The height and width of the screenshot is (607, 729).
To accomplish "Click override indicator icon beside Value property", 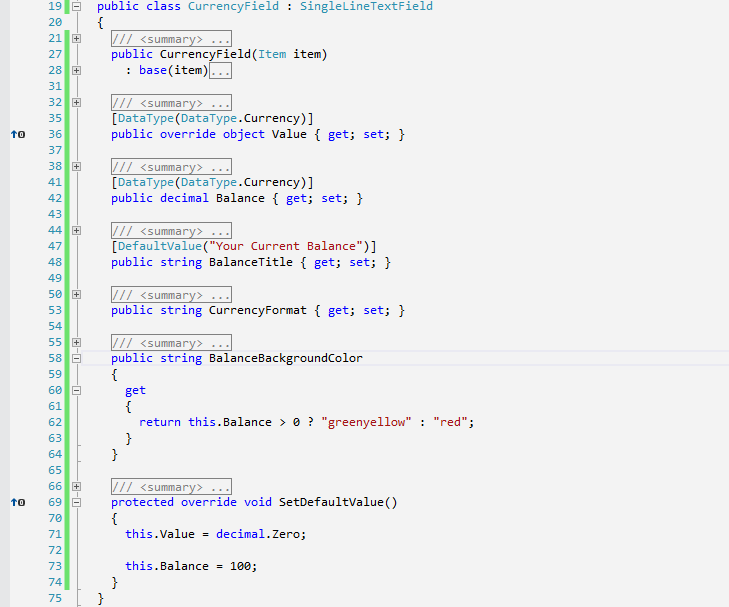I will (x=17, y=134).
